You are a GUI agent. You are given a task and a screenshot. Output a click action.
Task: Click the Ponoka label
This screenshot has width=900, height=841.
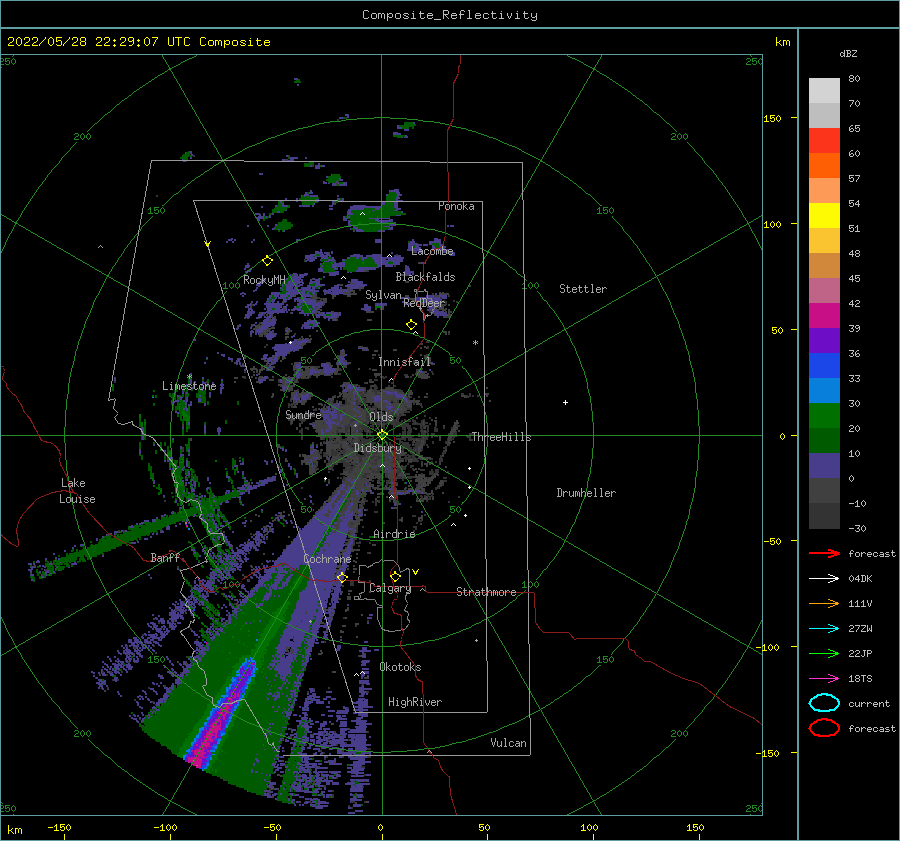click(x=456, y=206)
